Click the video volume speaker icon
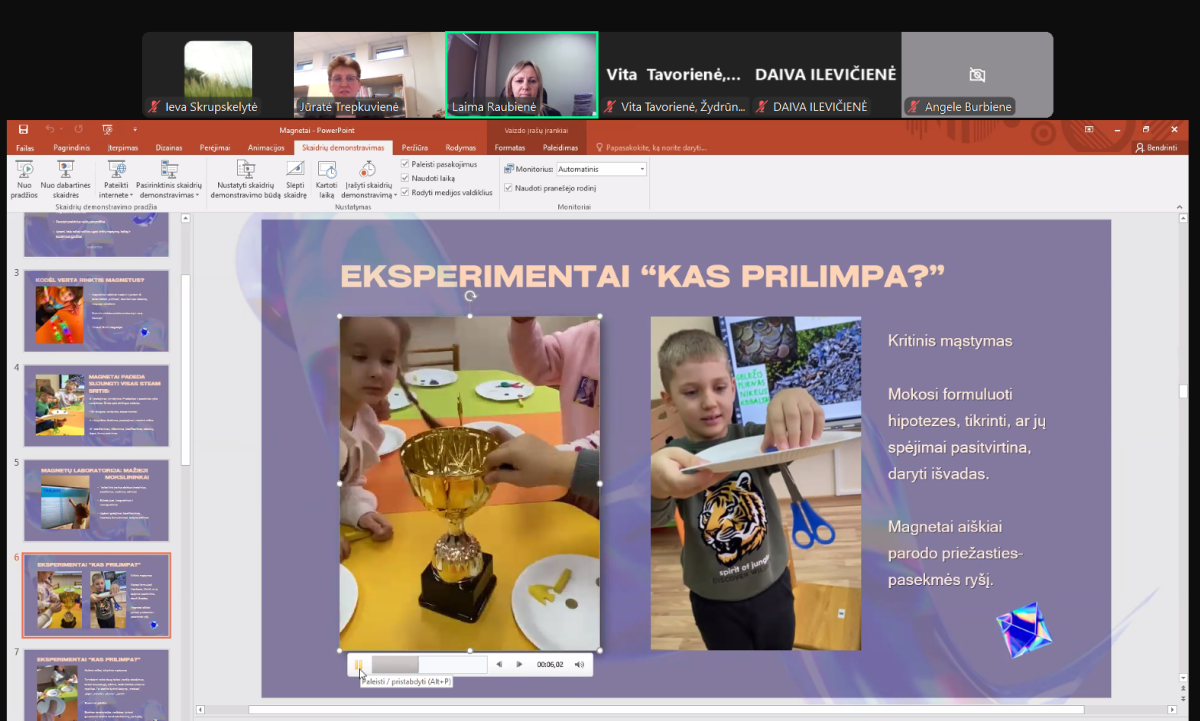Image resolution: width=1200 pixels, height=721 pixels. [579, 664]
